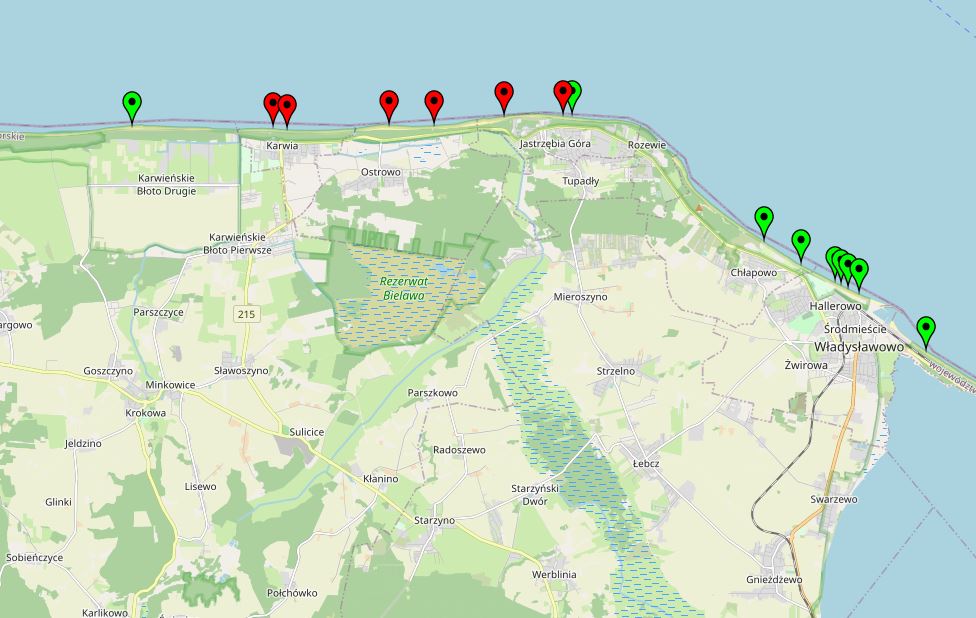Select the Władysławowo town label

click(x=859, y=346)
